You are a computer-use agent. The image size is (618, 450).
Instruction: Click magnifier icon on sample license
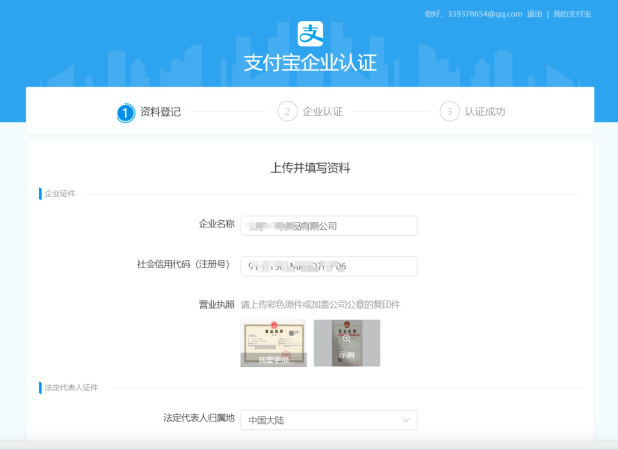(346, 338)
